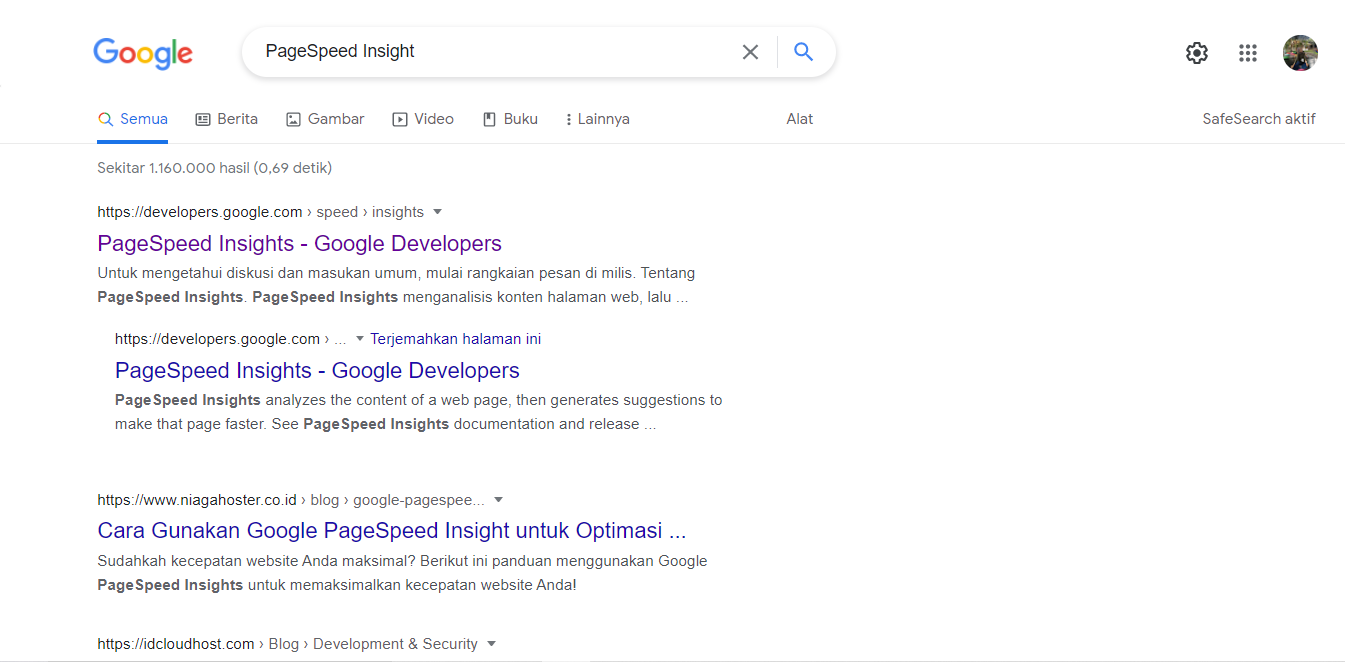The width and height of the screenshot is (1345, 662).
Task: Click the https://idcloudhost.com breadcrumb URL
Action: click(176, 644)
